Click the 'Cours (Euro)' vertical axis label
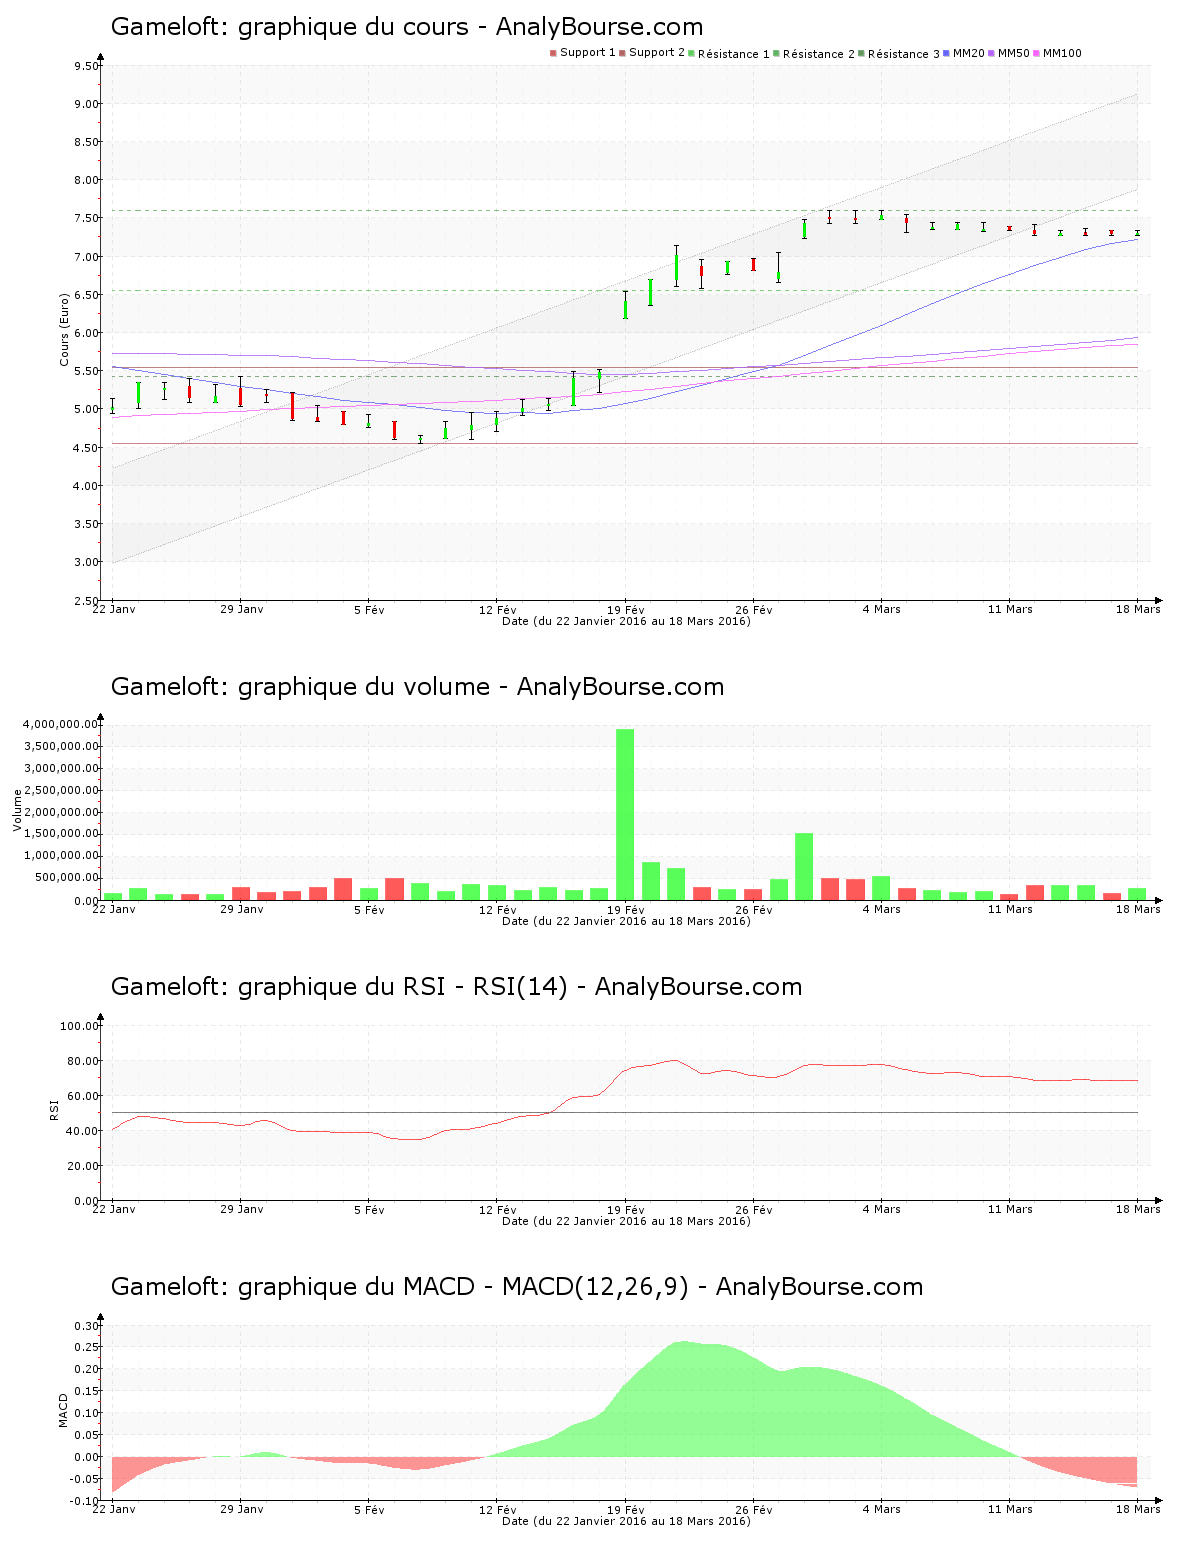Viewport: 1200px width, 1550px height. pos(65,329)
